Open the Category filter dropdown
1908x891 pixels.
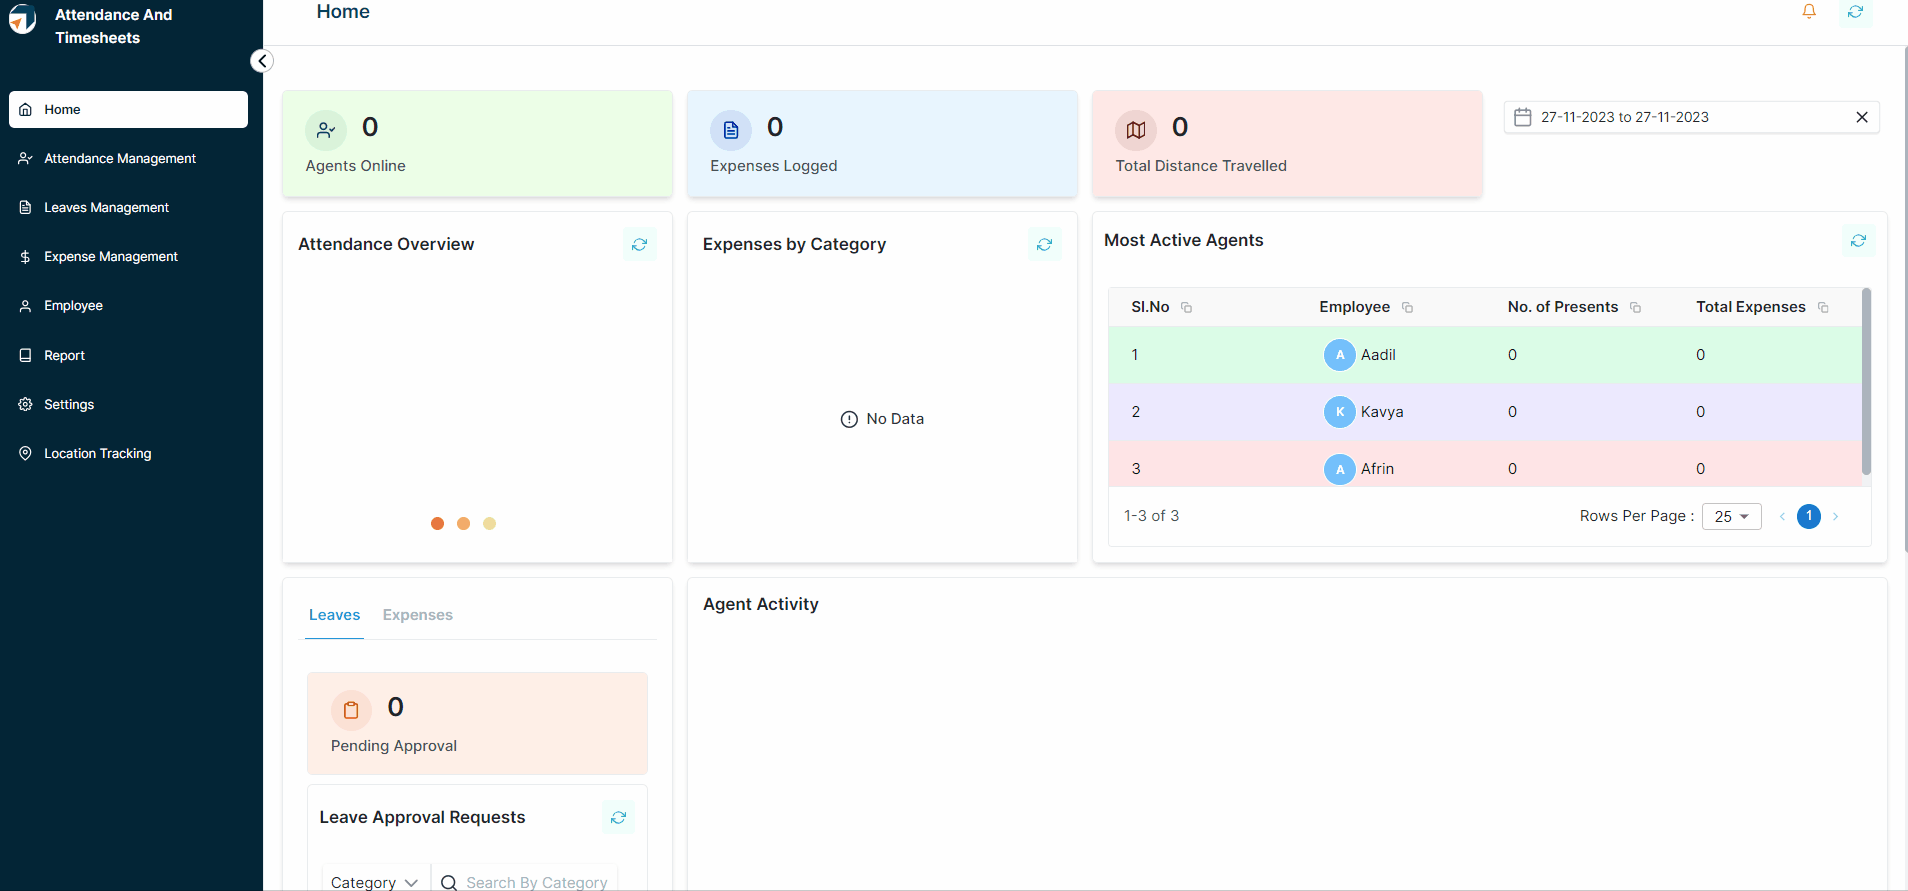pos(375,882)
